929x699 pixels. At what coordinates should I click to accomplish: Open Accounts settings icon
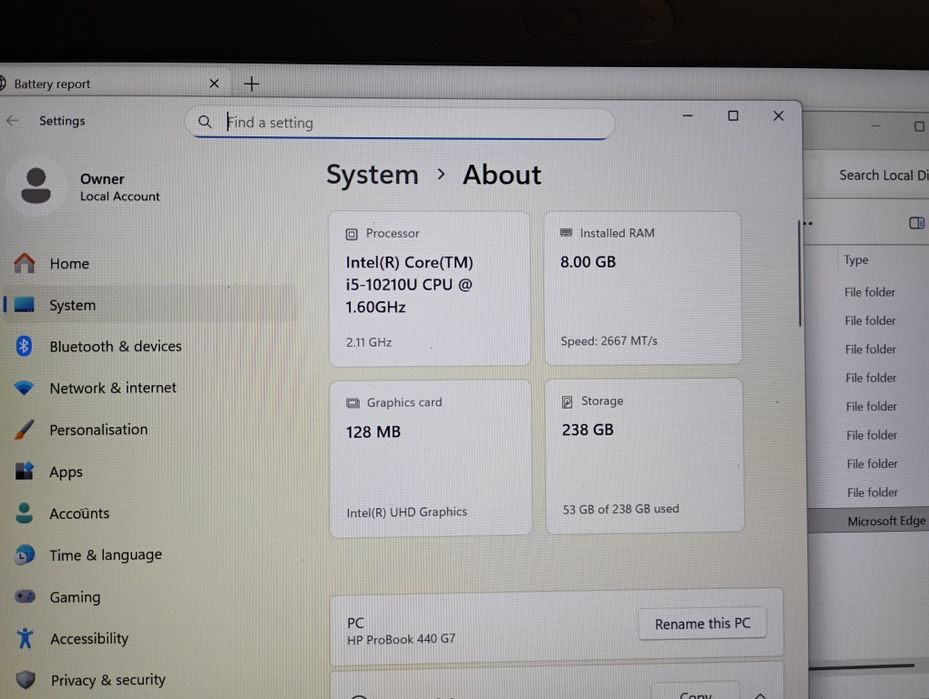pyautogui.click(x=24, y=513)
